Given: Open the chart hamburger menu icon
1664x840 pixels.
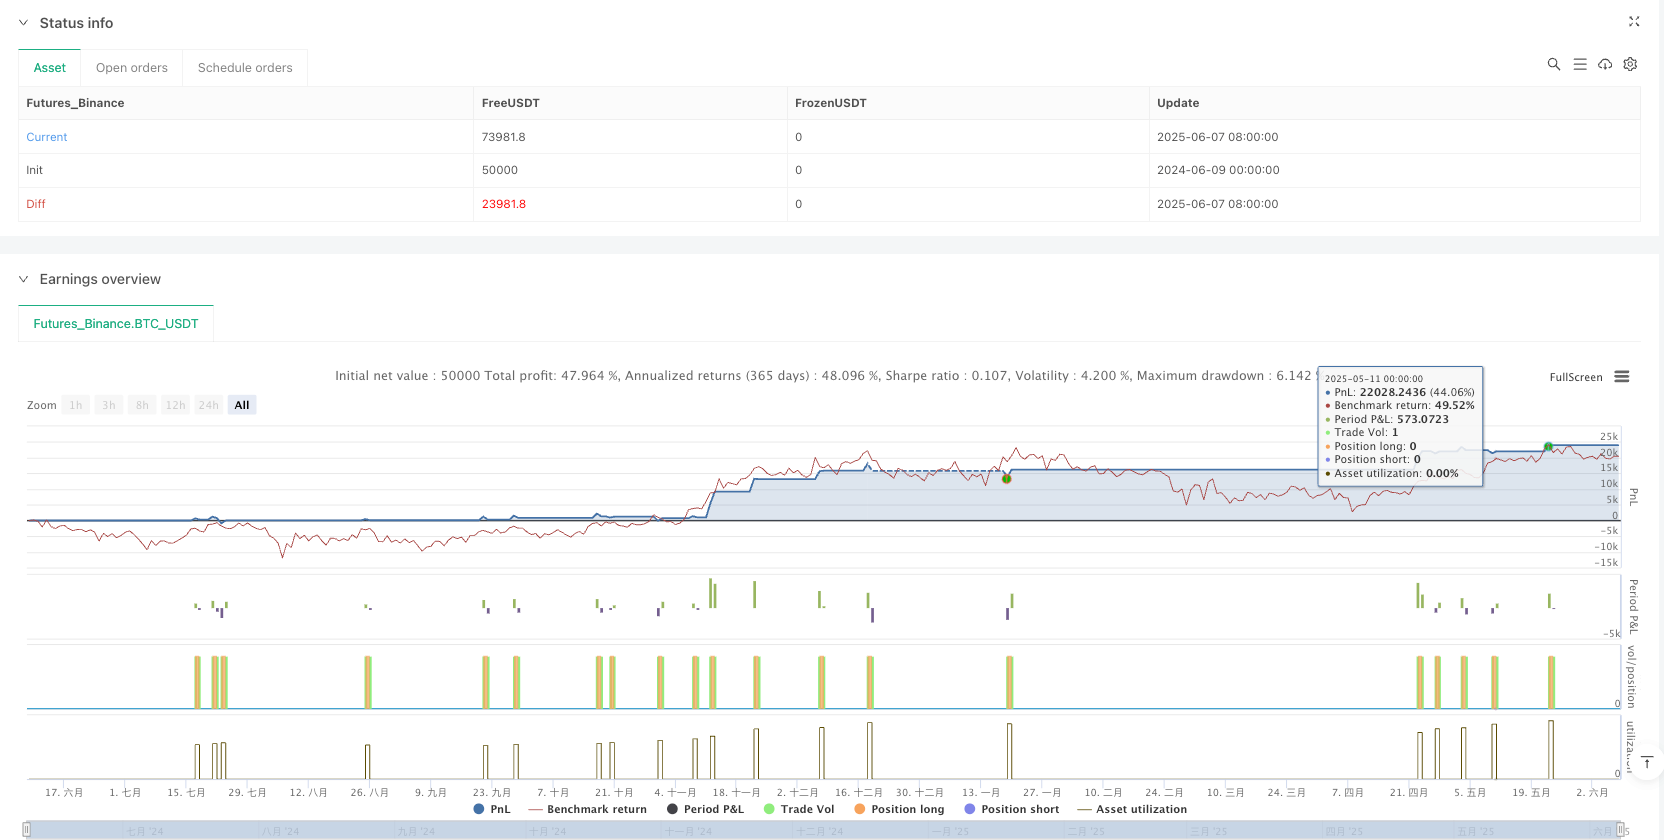Looking at the screenshot, I should point(1622,377).
